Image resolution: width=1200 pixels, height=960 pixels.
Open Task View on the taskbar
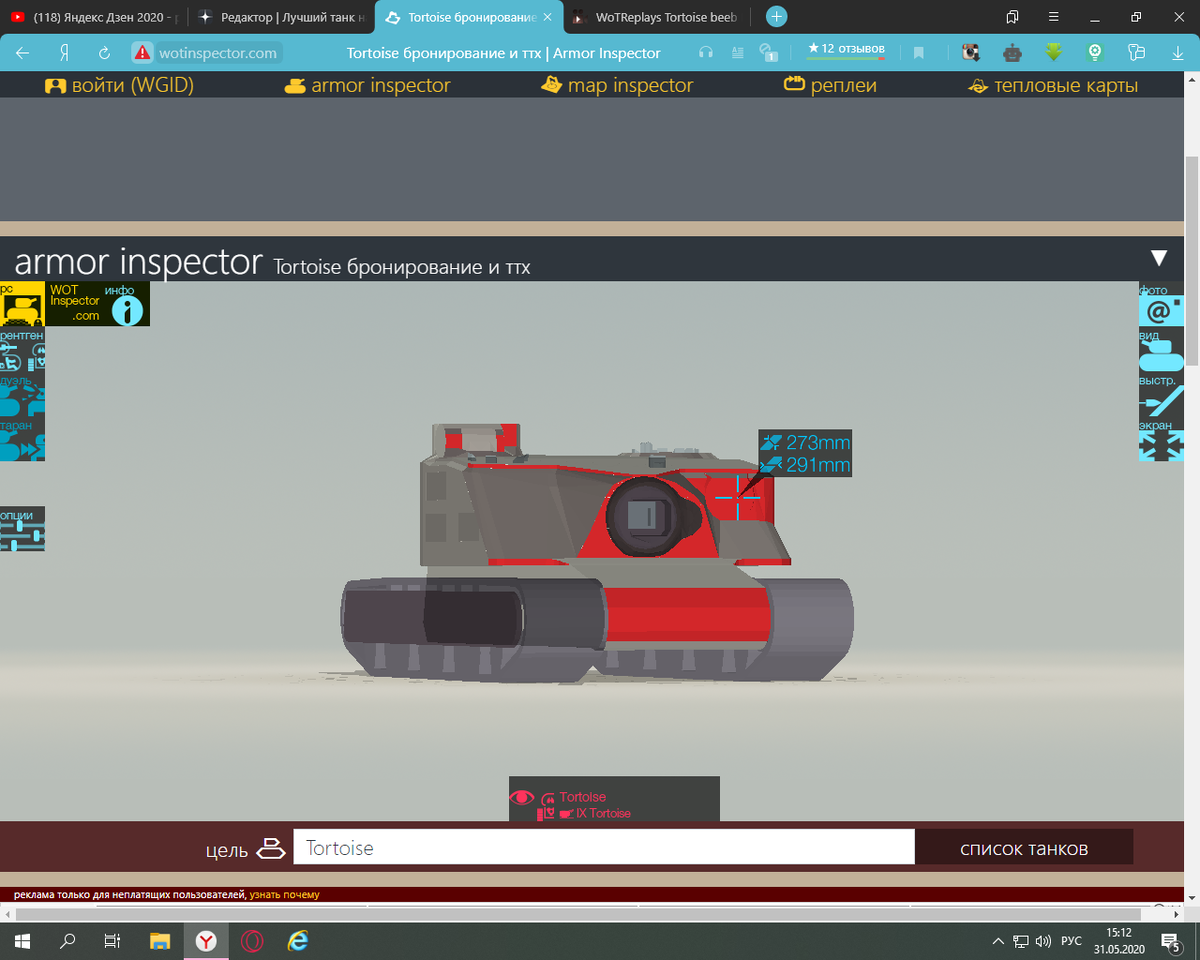pos(113,941)
